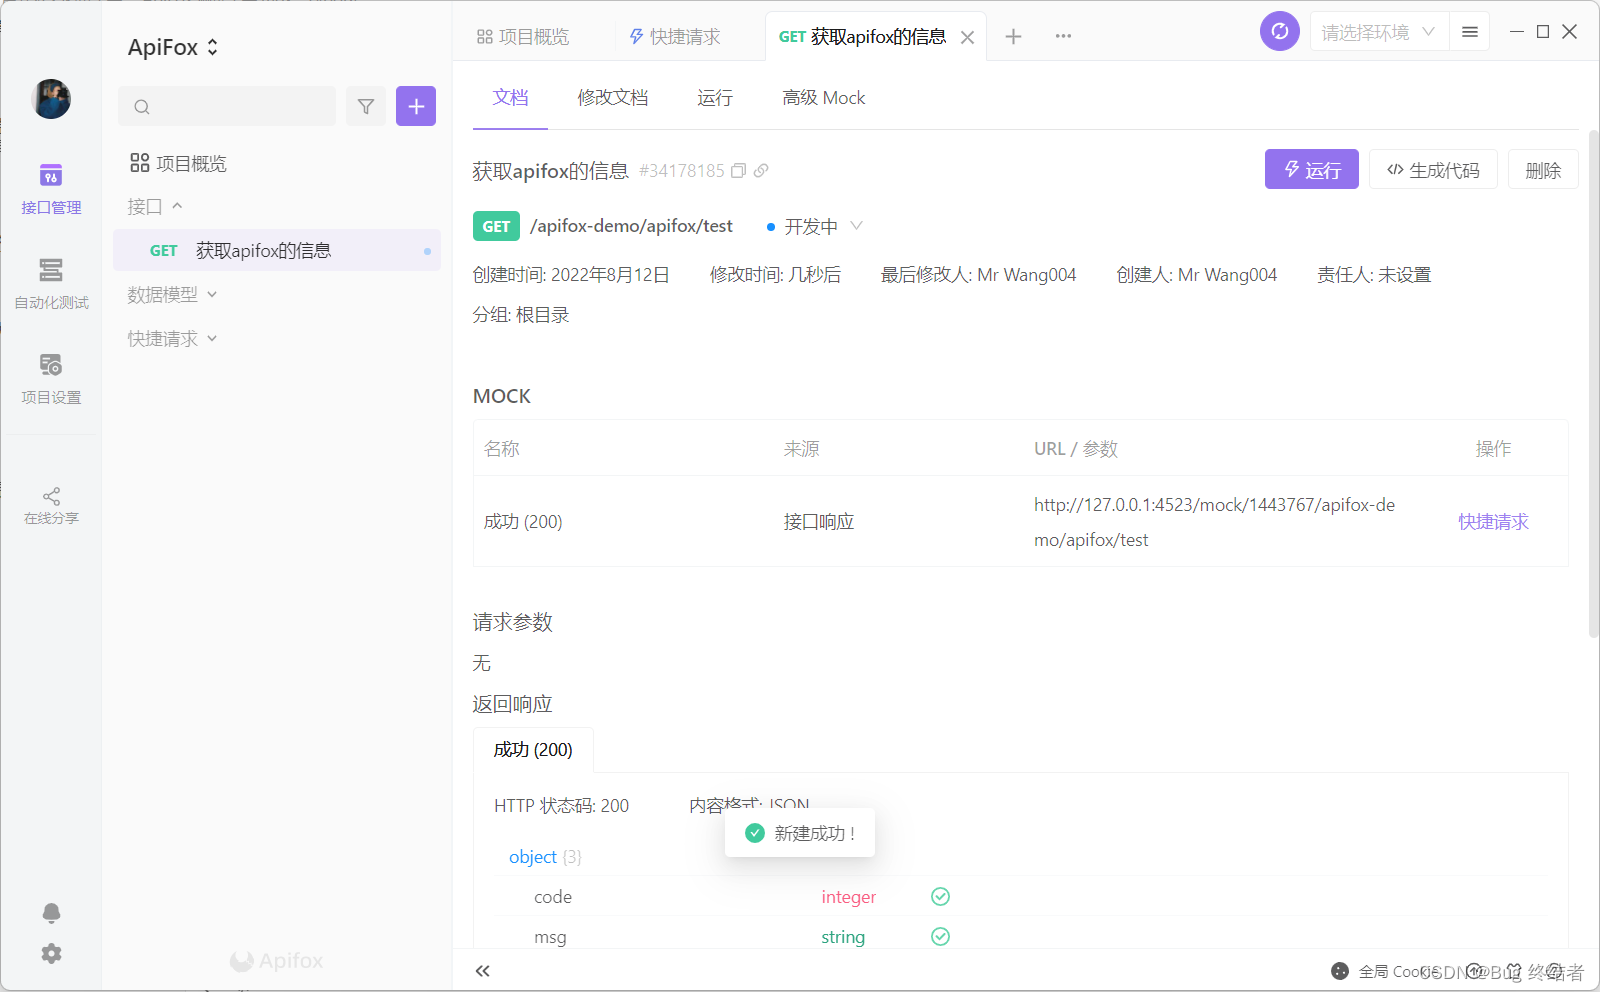Click inside the sidebar search field
Image resolution: width=1600 pixels, height=992 pixels.
click(x=227, y=106)
